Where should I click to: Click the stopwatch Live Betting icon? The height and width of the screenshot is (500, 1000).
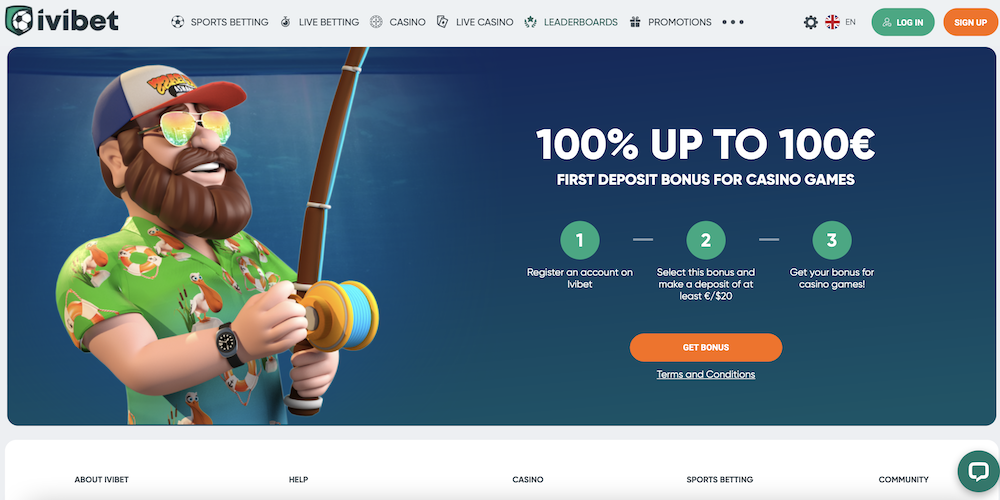(x=285, y=22)
